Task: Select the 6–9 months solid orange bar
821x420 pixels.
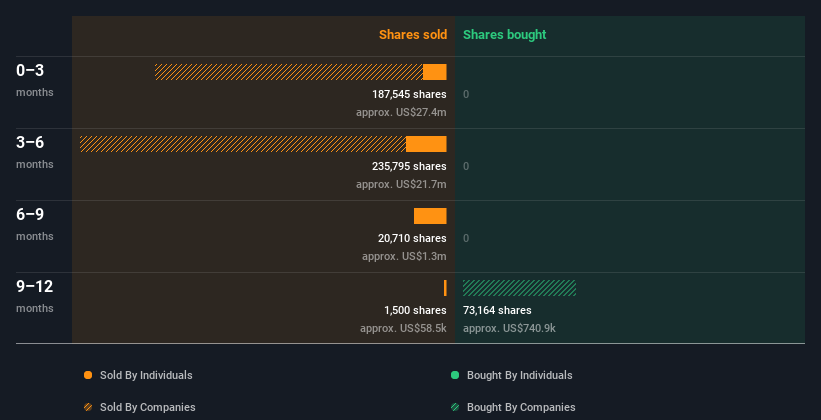Action: pos(430,216)
